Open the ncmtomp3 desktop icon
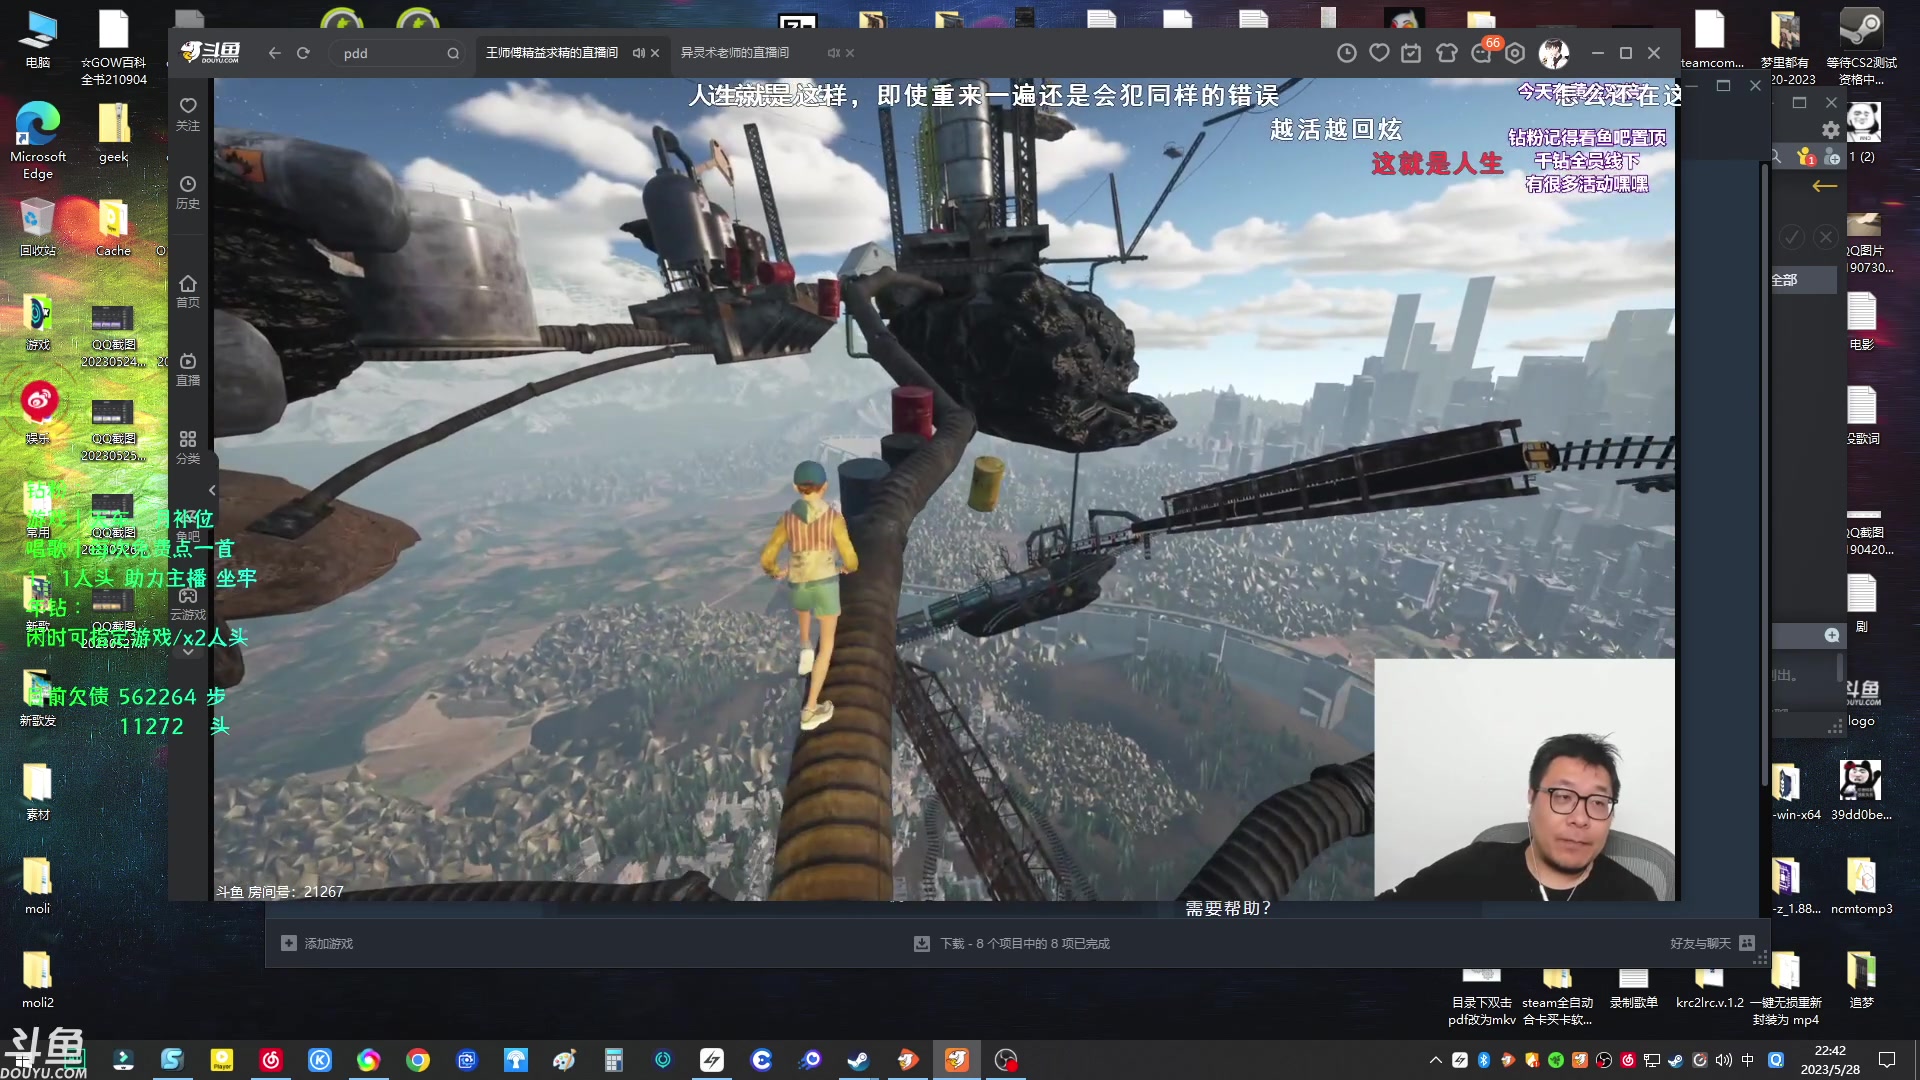The width and height of the screenshot is (1920, 1080). pyautogui.click(x=1861, y=886)
